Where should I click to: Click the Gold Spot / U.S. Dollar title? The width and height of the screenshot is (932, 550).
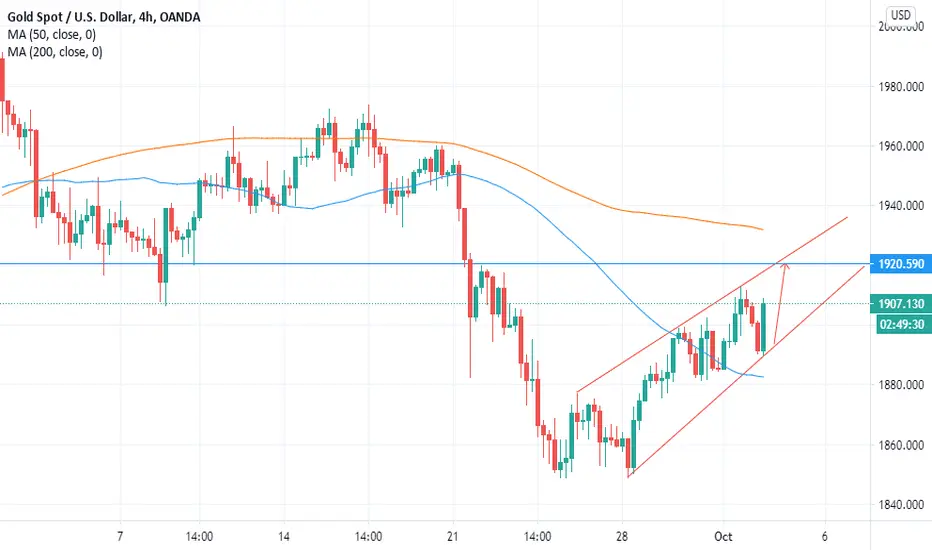click(x=70, y=17)
